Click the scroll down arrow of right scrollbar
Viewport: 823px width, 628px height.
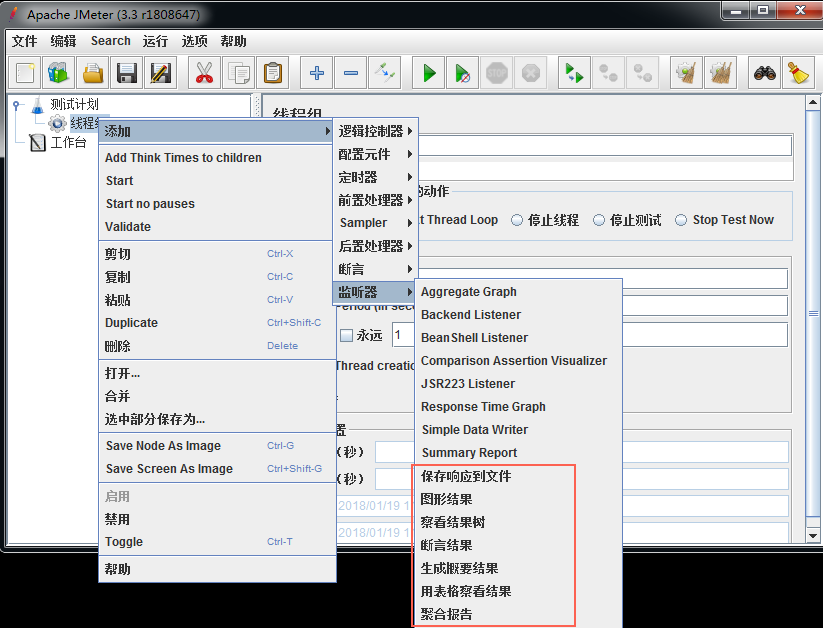coord(813,536)
